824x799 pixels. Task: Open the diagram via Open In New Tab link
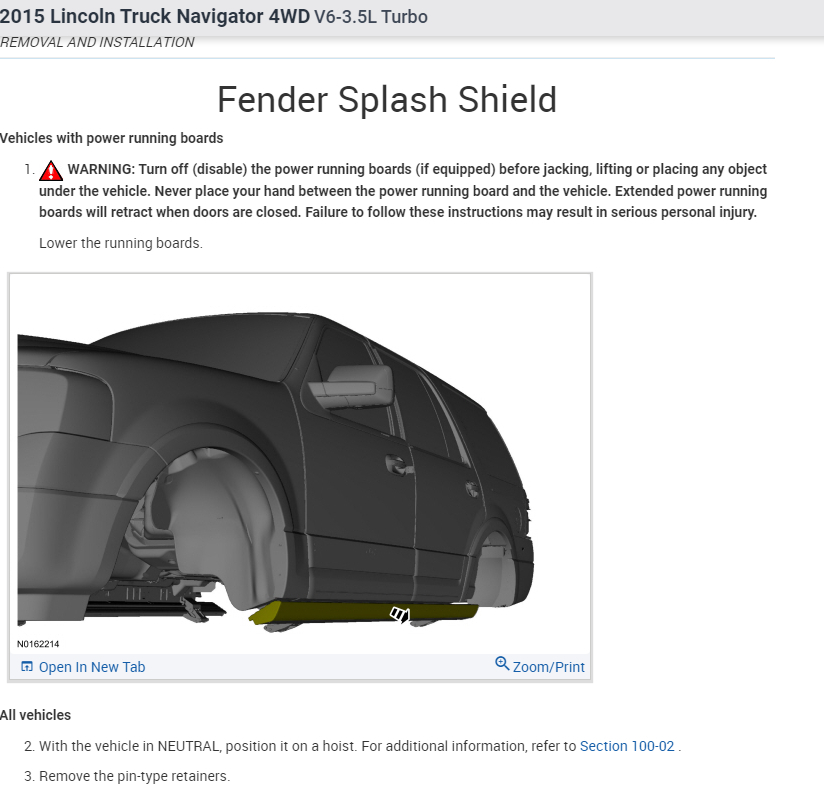pyautogui.click(x=92, y=667)
